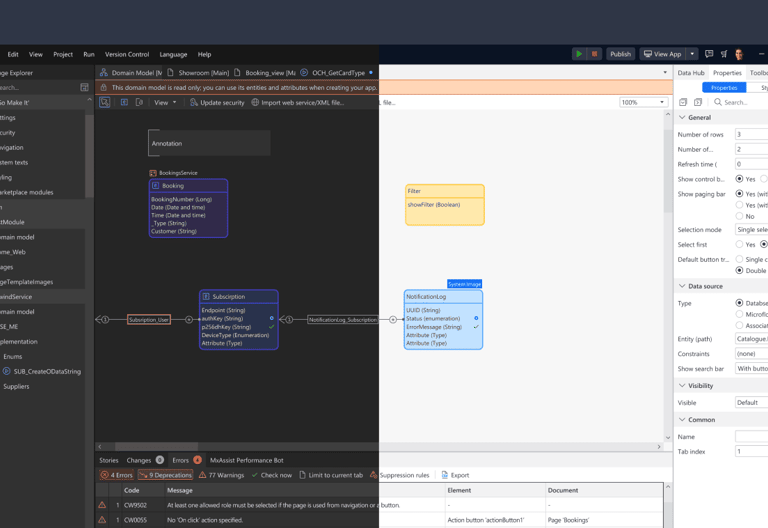The height and width of the screenshot is (528, 768).
Task: Click the Domain Model tab icon
Action: (x=104, y=72)
